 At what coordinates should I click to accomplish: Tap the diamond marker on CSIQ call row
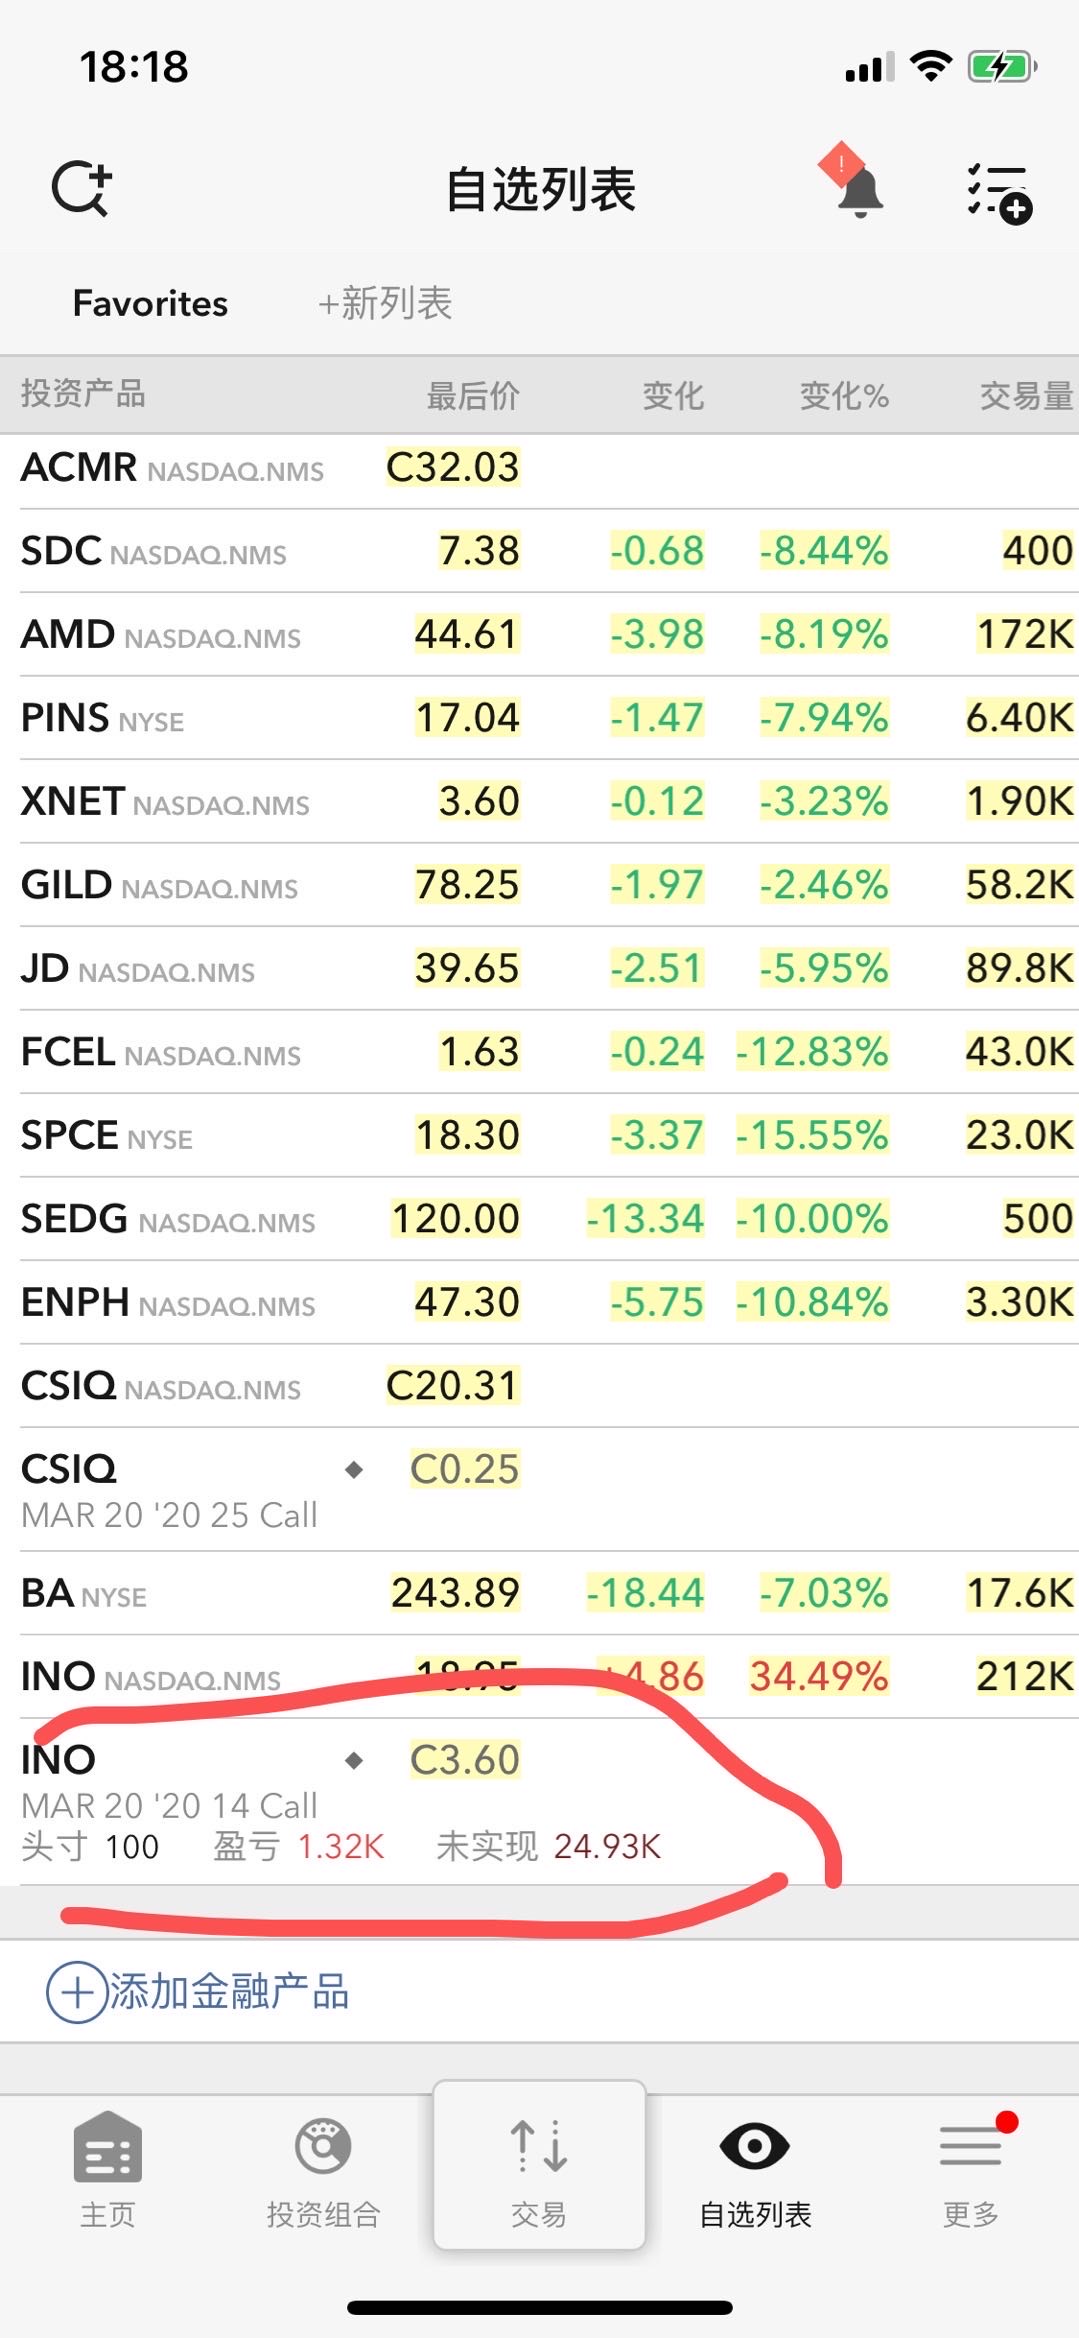[354, 1469]
